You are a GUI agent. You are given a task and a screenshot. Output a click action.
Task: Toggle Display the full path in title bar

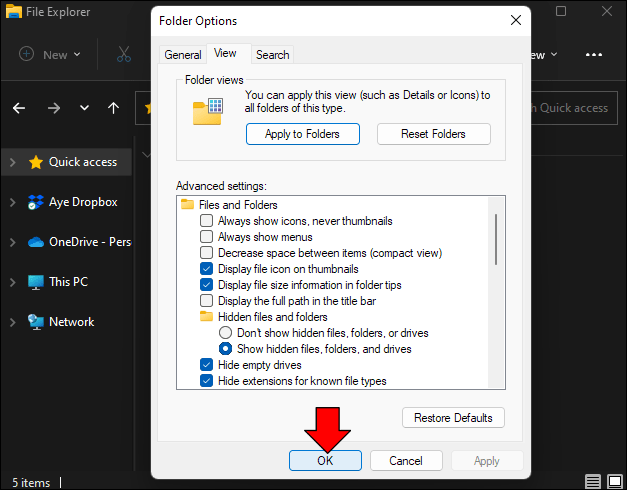click(207, 301)
